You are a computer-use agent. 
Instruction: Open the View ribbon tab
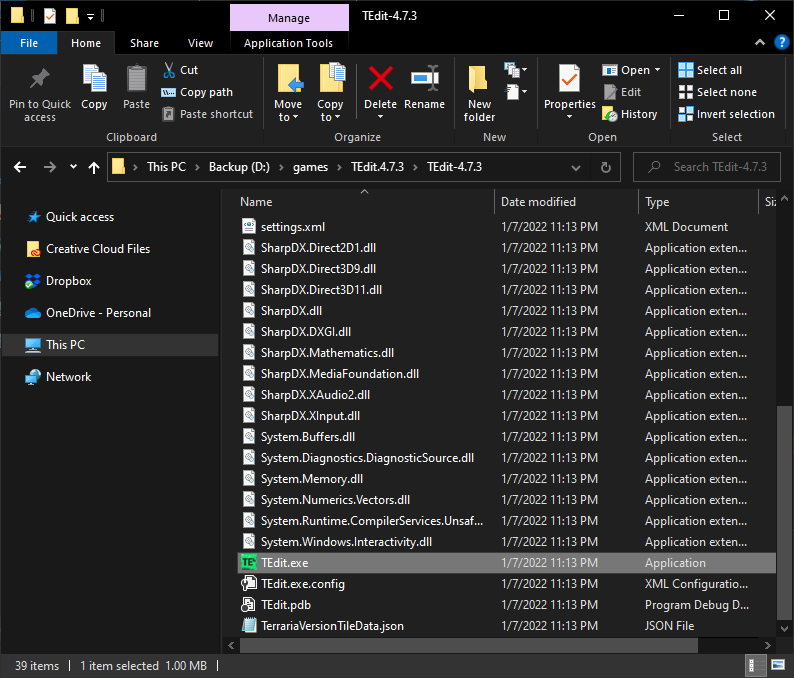200,43
